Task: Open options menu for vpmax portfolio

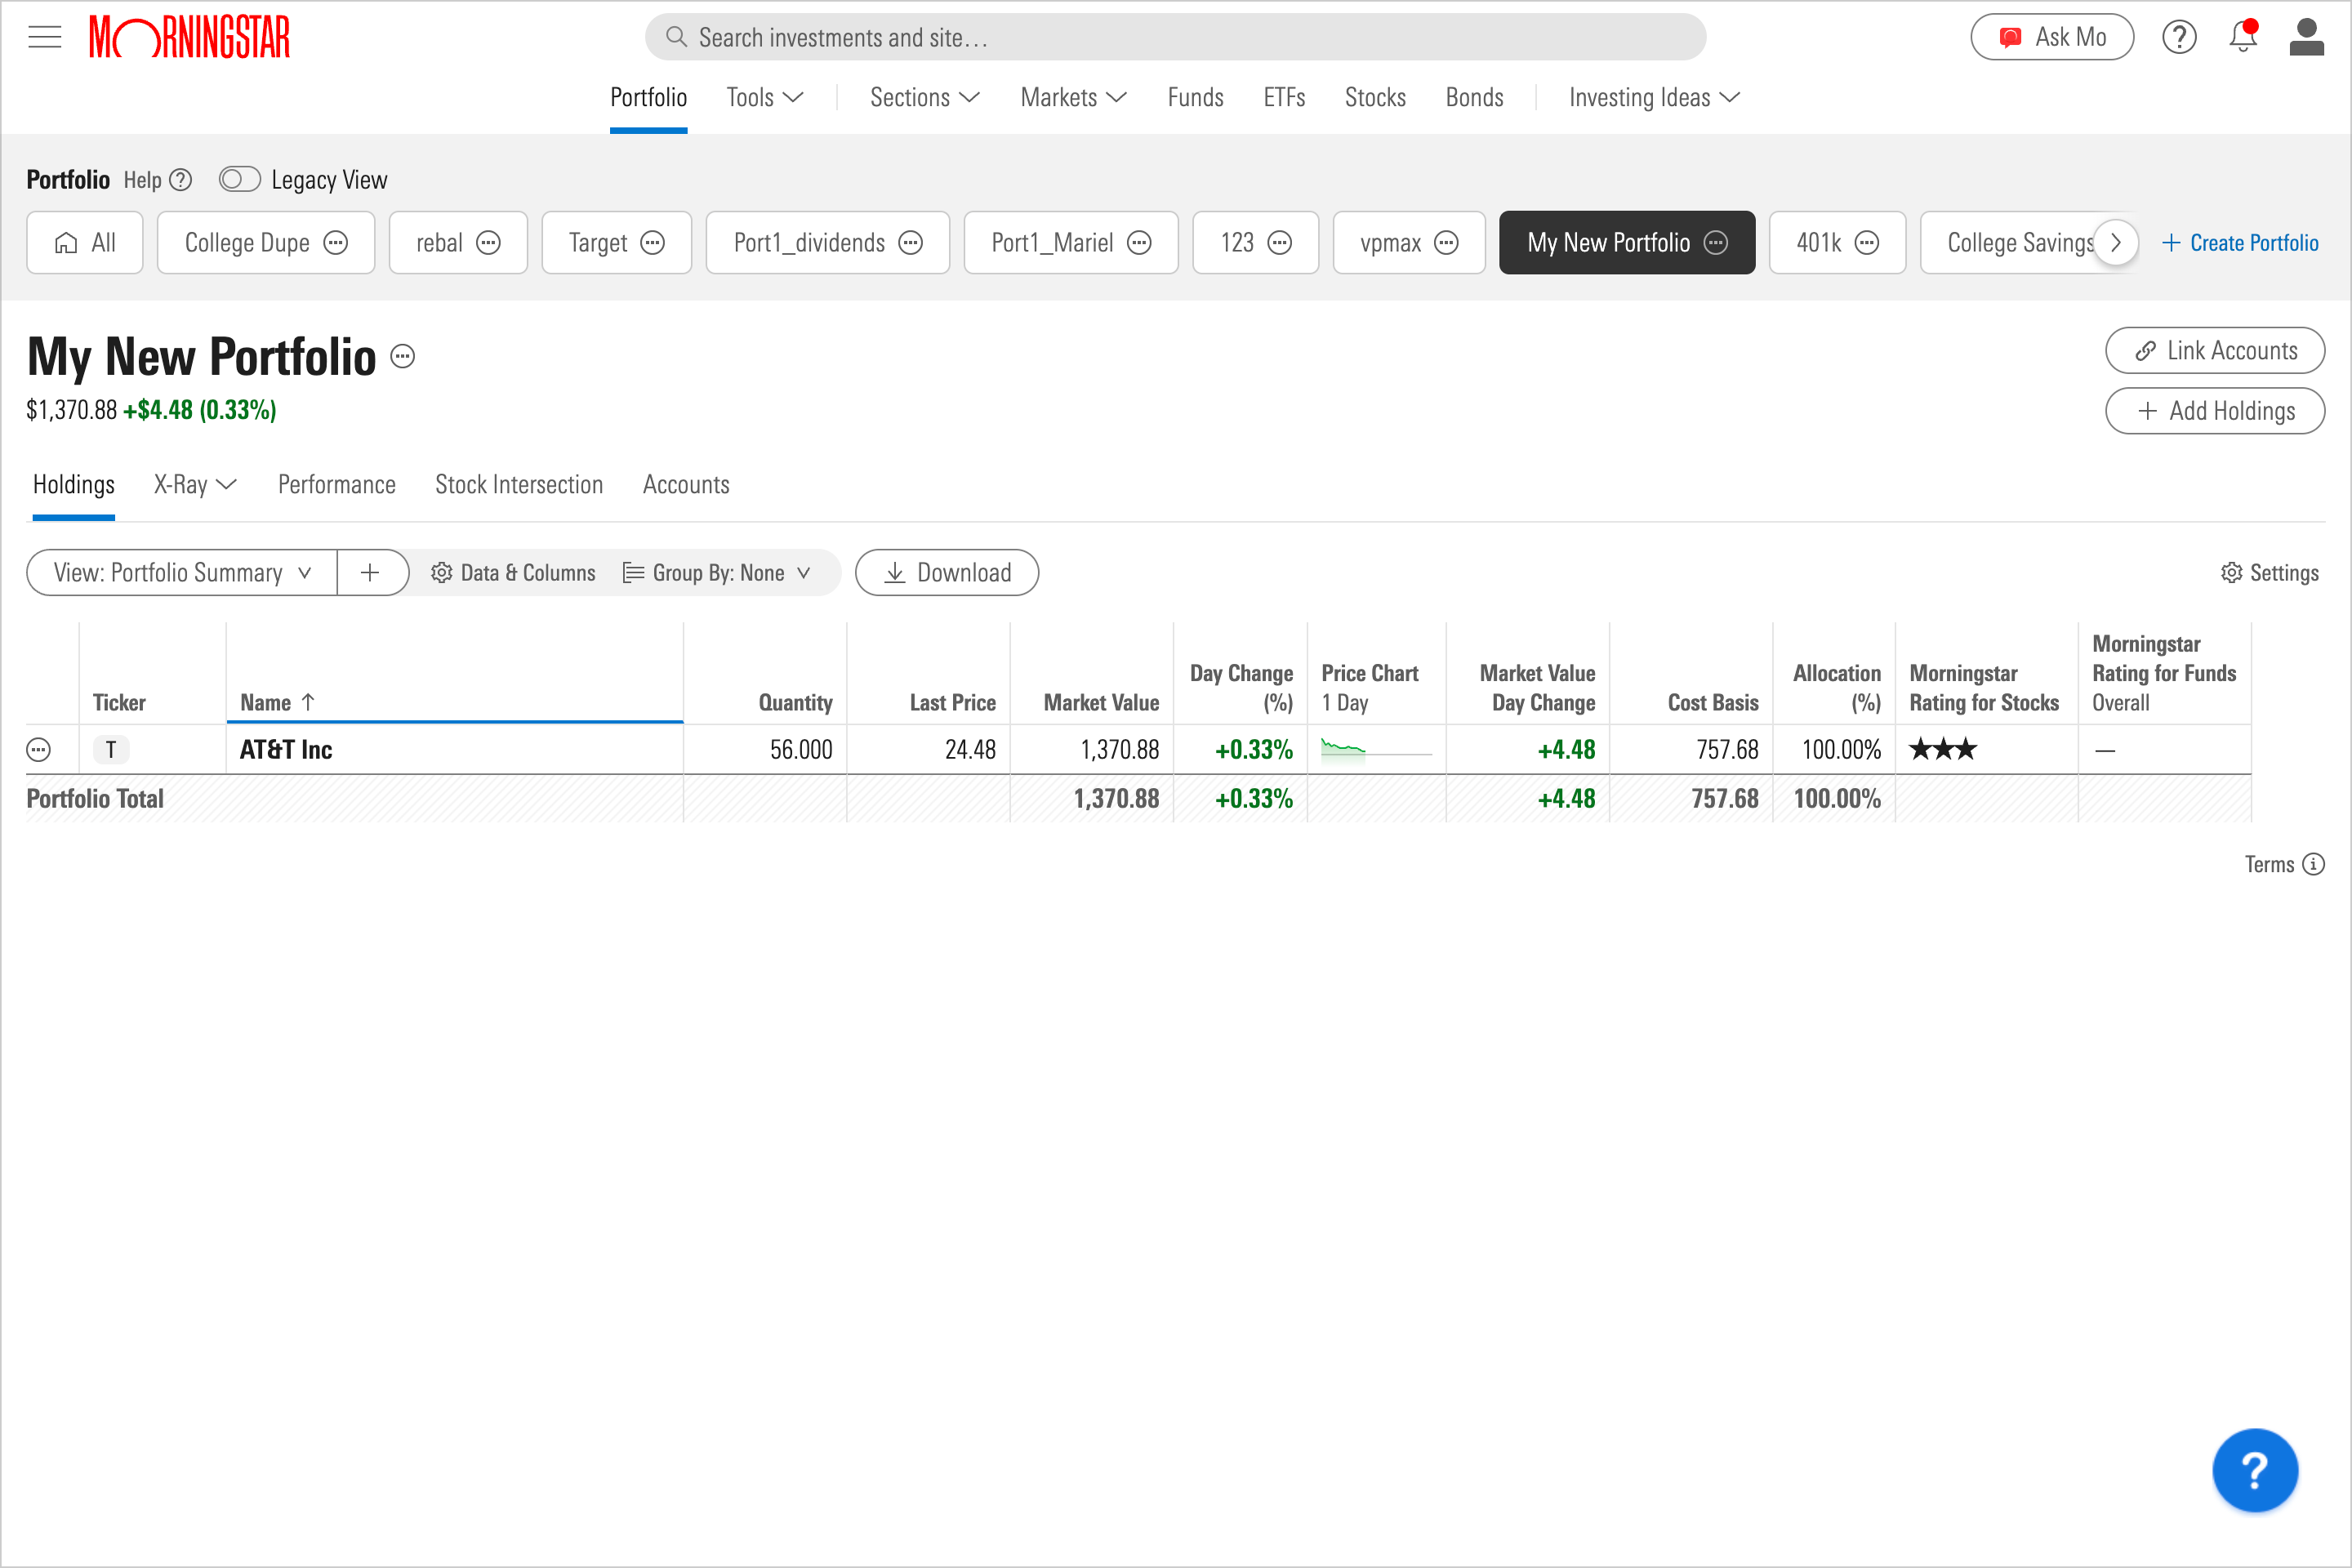Action: (x=1446, y=243)
